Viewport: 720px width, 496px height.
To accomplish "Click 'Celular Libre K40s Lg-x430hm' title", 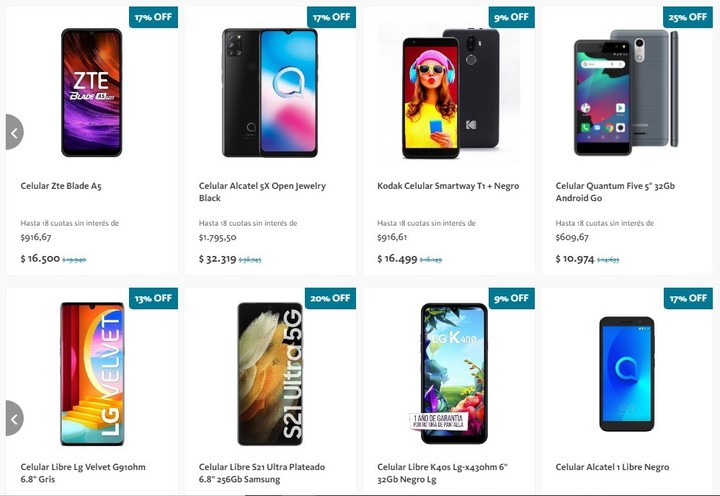I will tap(442, 473).
